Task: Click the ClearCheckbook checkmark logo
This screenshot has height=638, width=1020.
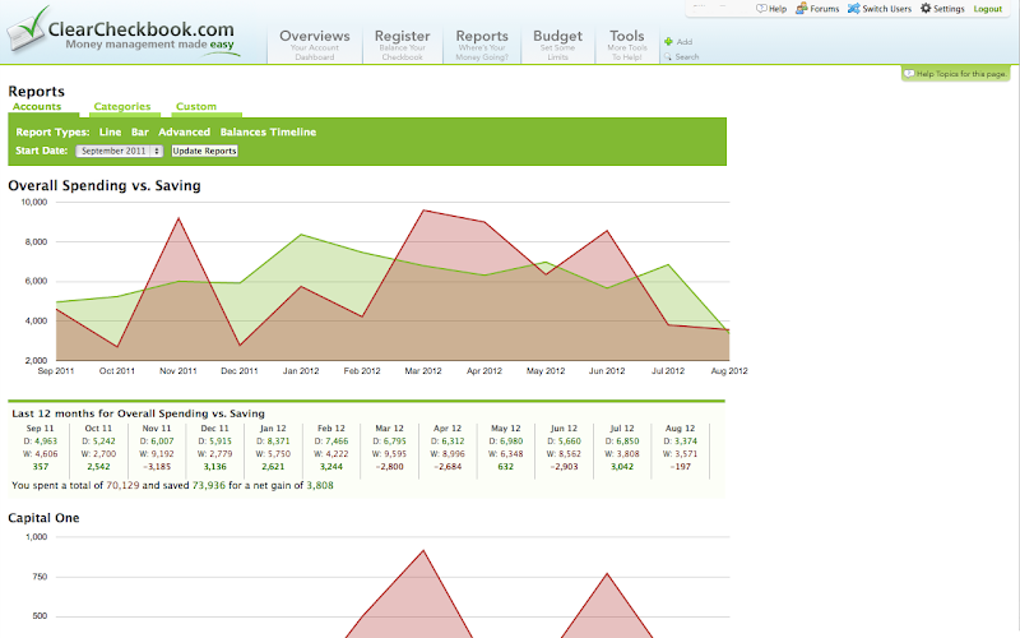Action: click(27, 29)
